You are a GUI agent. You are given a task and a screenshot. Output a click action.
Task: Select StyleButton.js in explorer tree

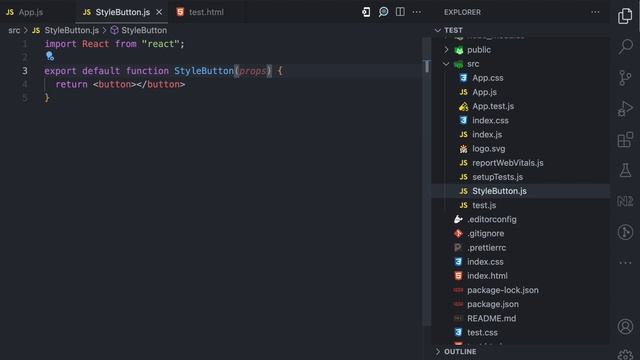pyautogui.click(x=499, y=191)
